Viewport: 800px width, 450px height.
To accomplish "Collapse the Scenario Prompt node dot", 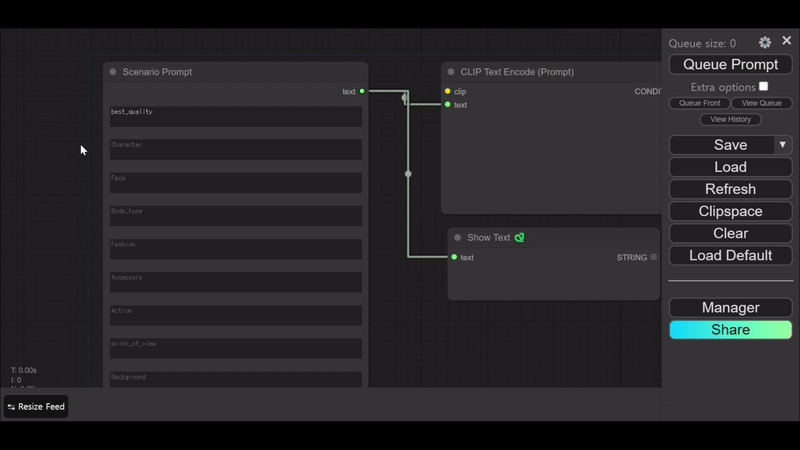I will (113, 72).
